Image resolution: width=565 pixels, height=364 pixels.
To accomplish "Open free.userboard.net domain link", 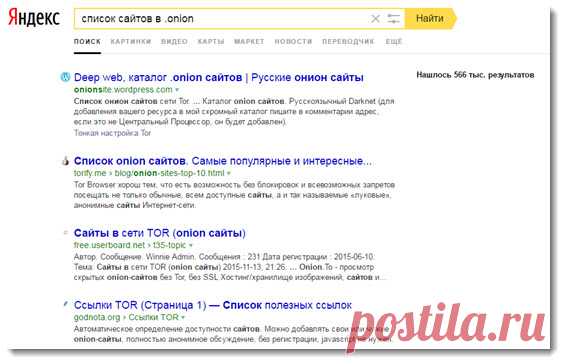I will (x=109, y=245).
